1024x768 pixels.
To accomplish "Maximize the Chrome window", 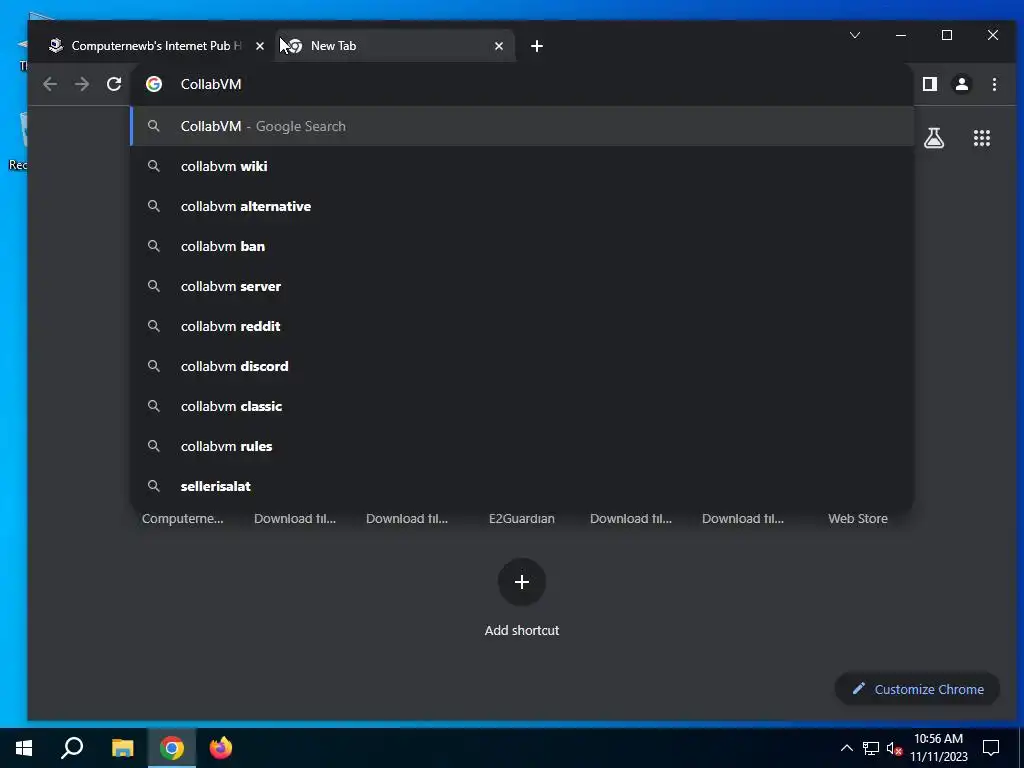I will (947, 35).
